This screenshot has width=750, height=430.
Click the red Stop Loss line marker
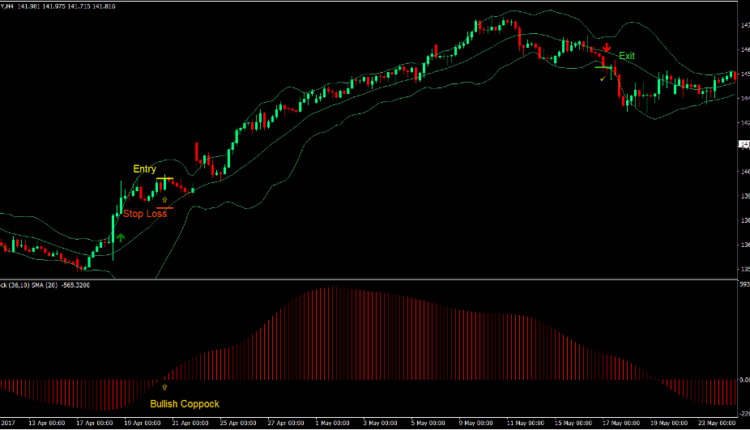(165, 208)
